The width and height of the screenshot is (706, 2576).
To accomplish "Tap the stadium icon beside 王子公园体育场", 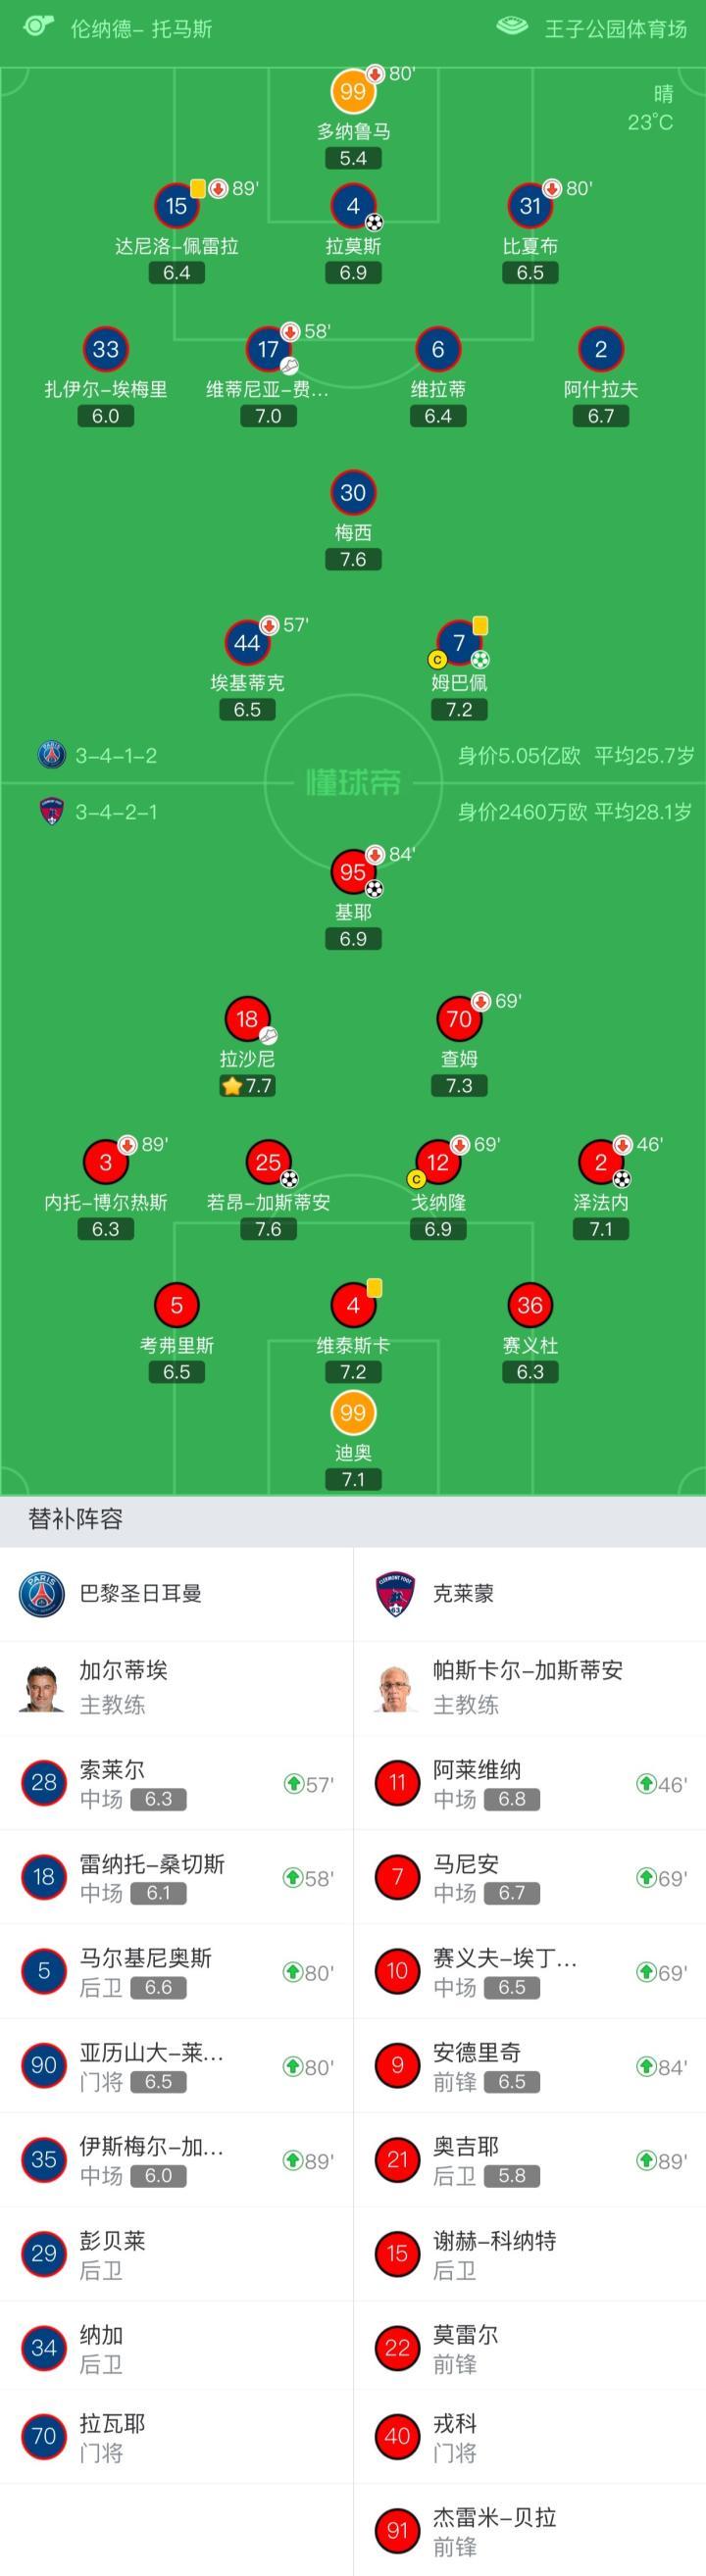I will click(x=512, y=27).
